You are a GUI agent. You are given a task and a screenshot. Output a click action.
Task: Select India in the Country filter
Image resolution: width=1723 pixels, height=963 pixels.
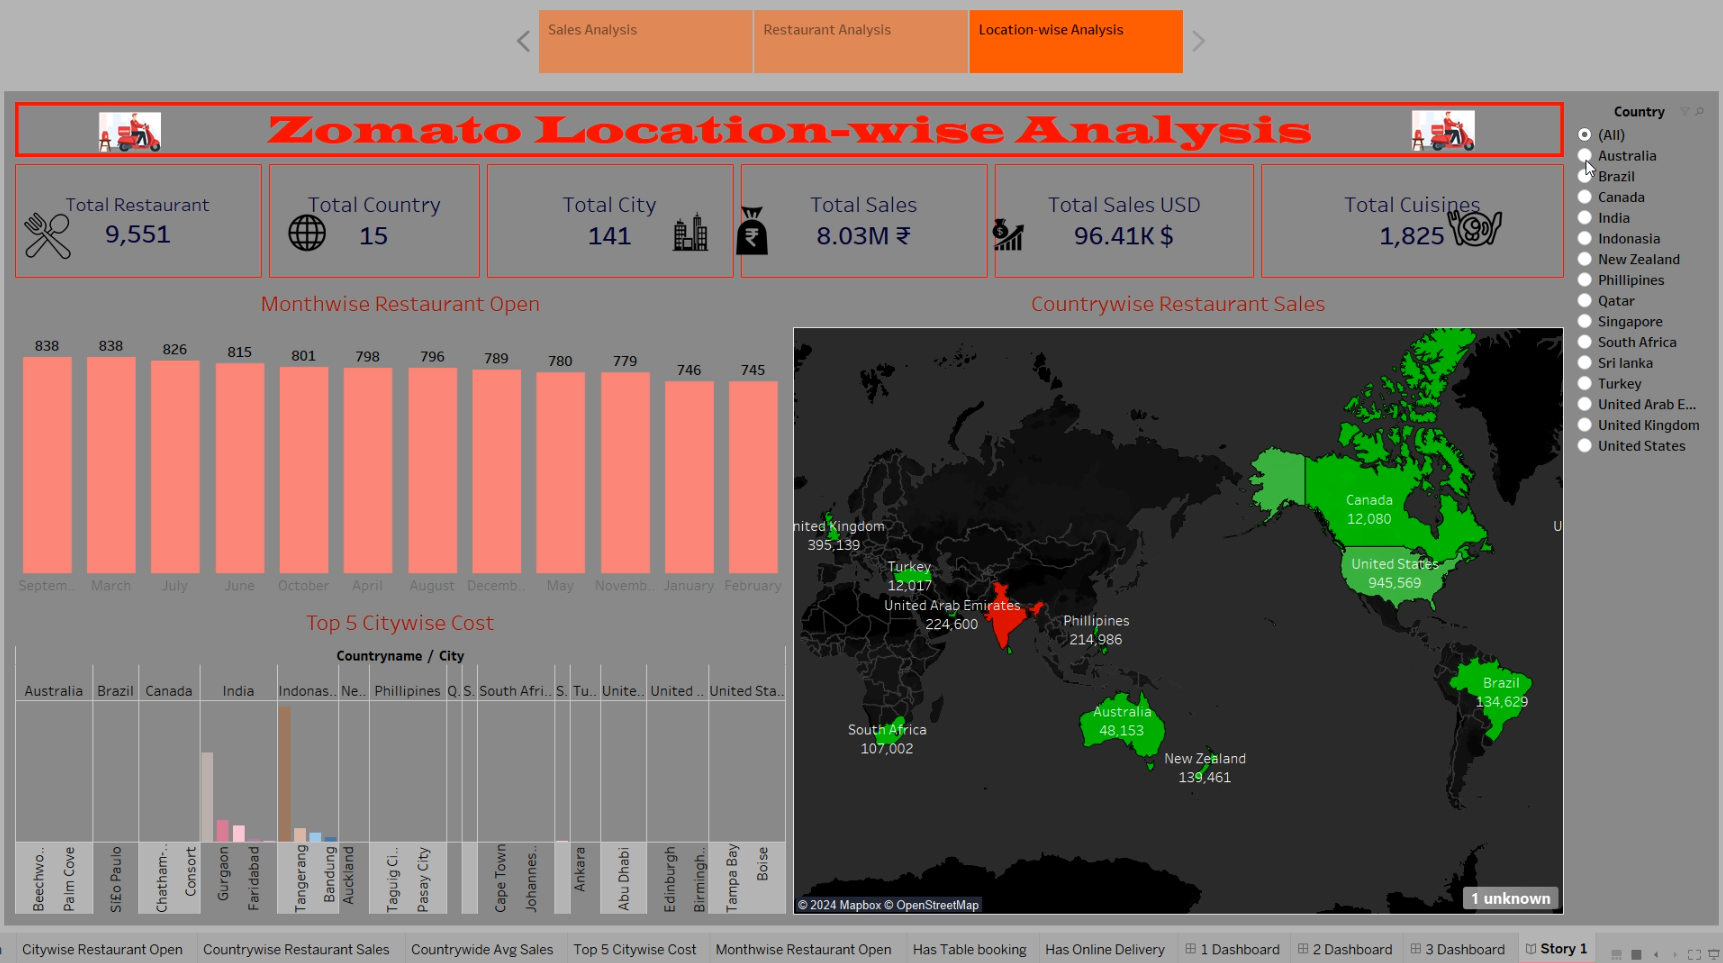click(1585, 218)
